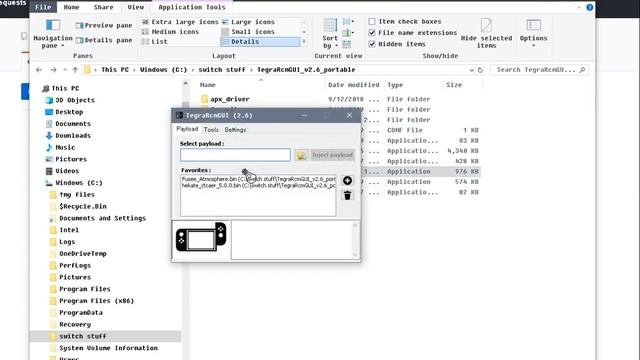Select 3D Objects in navigation pane
This screenshot has width=640, height=360.
(x=70, y=100)
